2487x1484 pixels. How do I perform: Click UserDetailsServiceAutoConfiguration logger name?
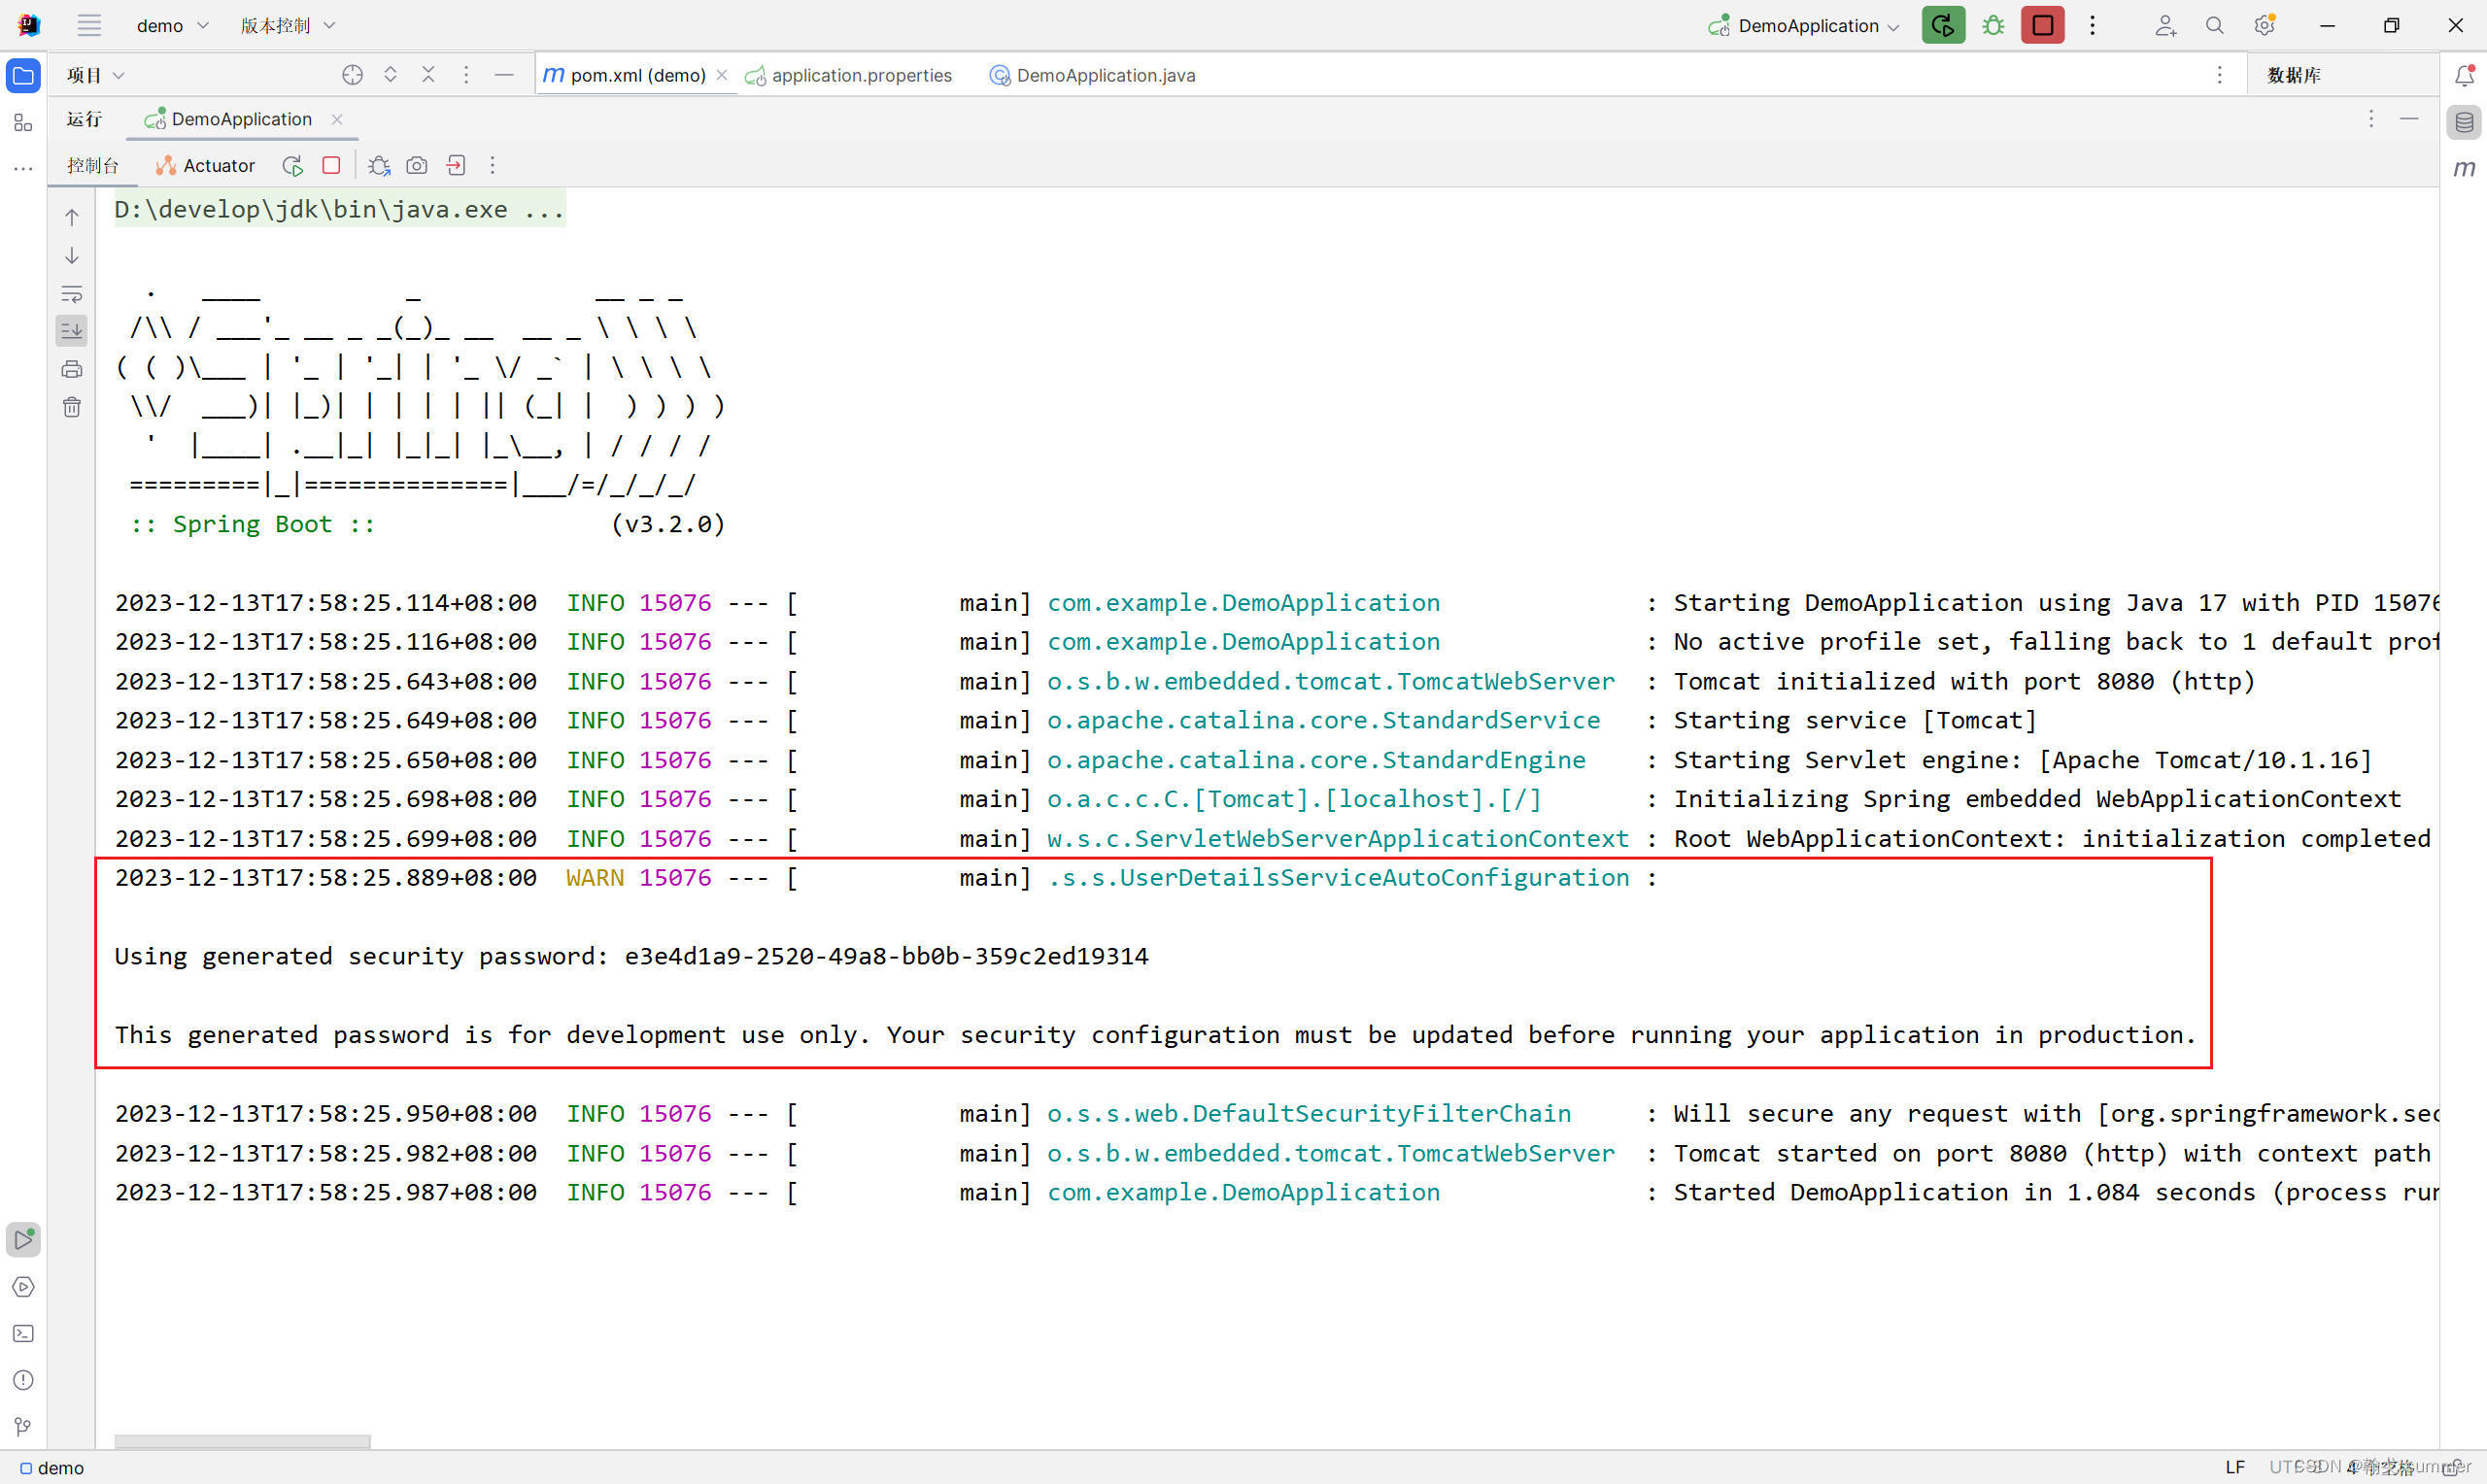pyautogui.click(x=1338, y=878)
